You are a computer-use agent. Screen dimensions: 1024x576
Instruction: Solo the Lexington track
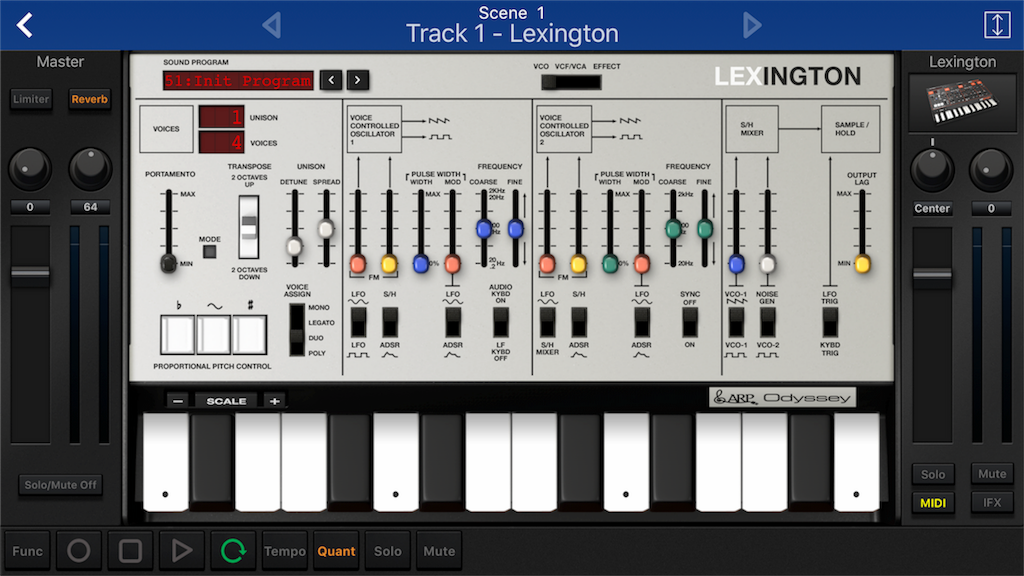click(933, 474)
